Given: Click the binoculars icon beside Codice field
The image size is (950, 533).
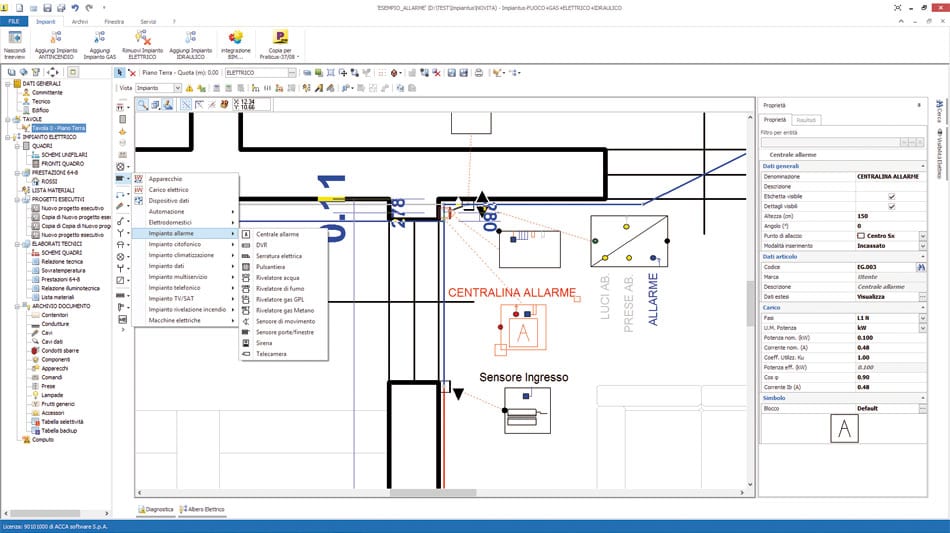Looking at the screenshot, I should point(922,267).
